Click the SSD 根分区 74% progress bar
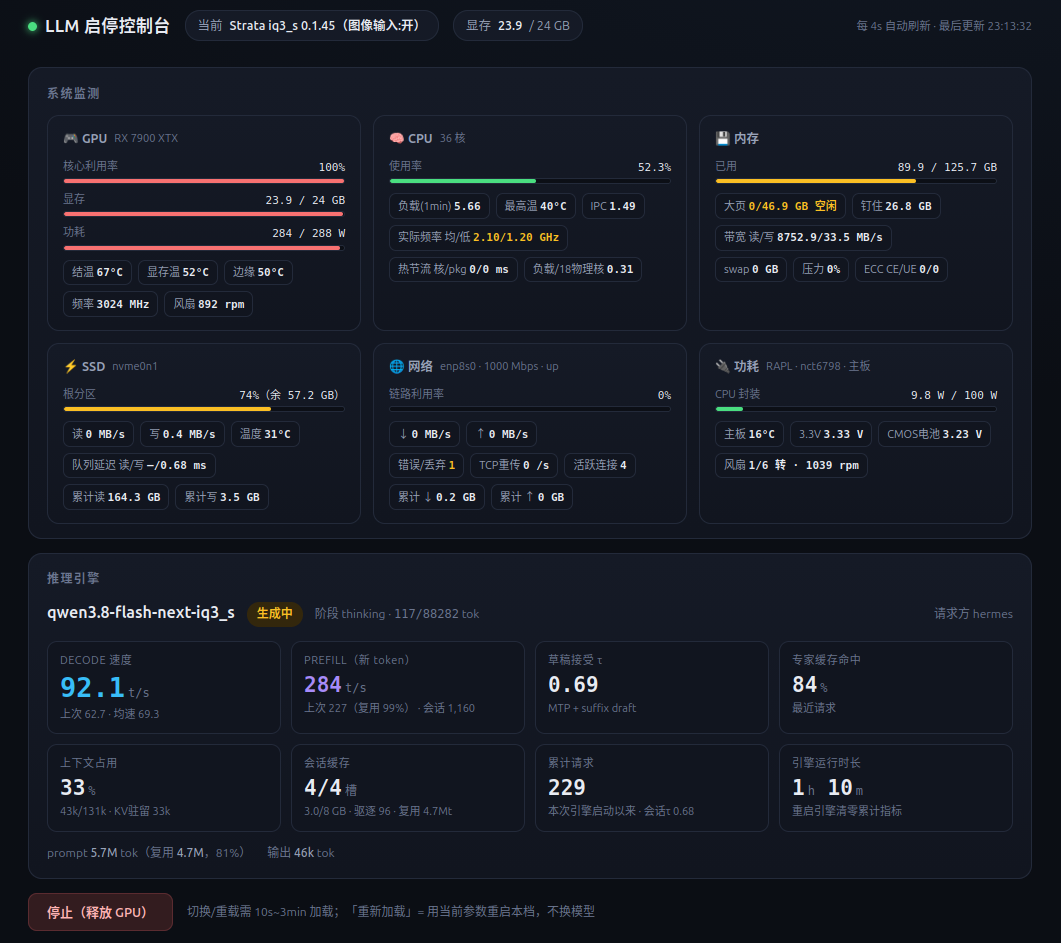Viewport: 1061px width, 943px height. [204, 409]
